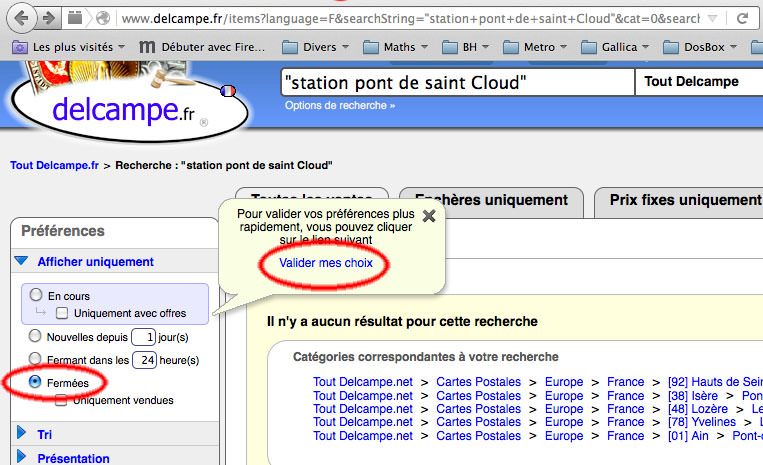Select the En cours radio button
Viewport: 763px width, 465px height.
coord(36,295)
